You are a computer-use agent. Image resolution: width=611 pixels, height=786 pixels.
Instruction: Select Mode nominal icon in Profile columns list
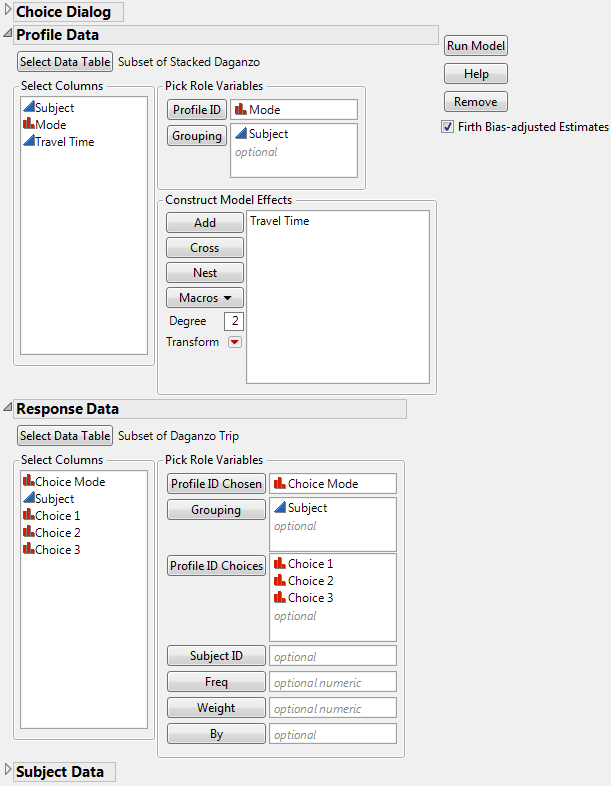[x=29, y=124]
